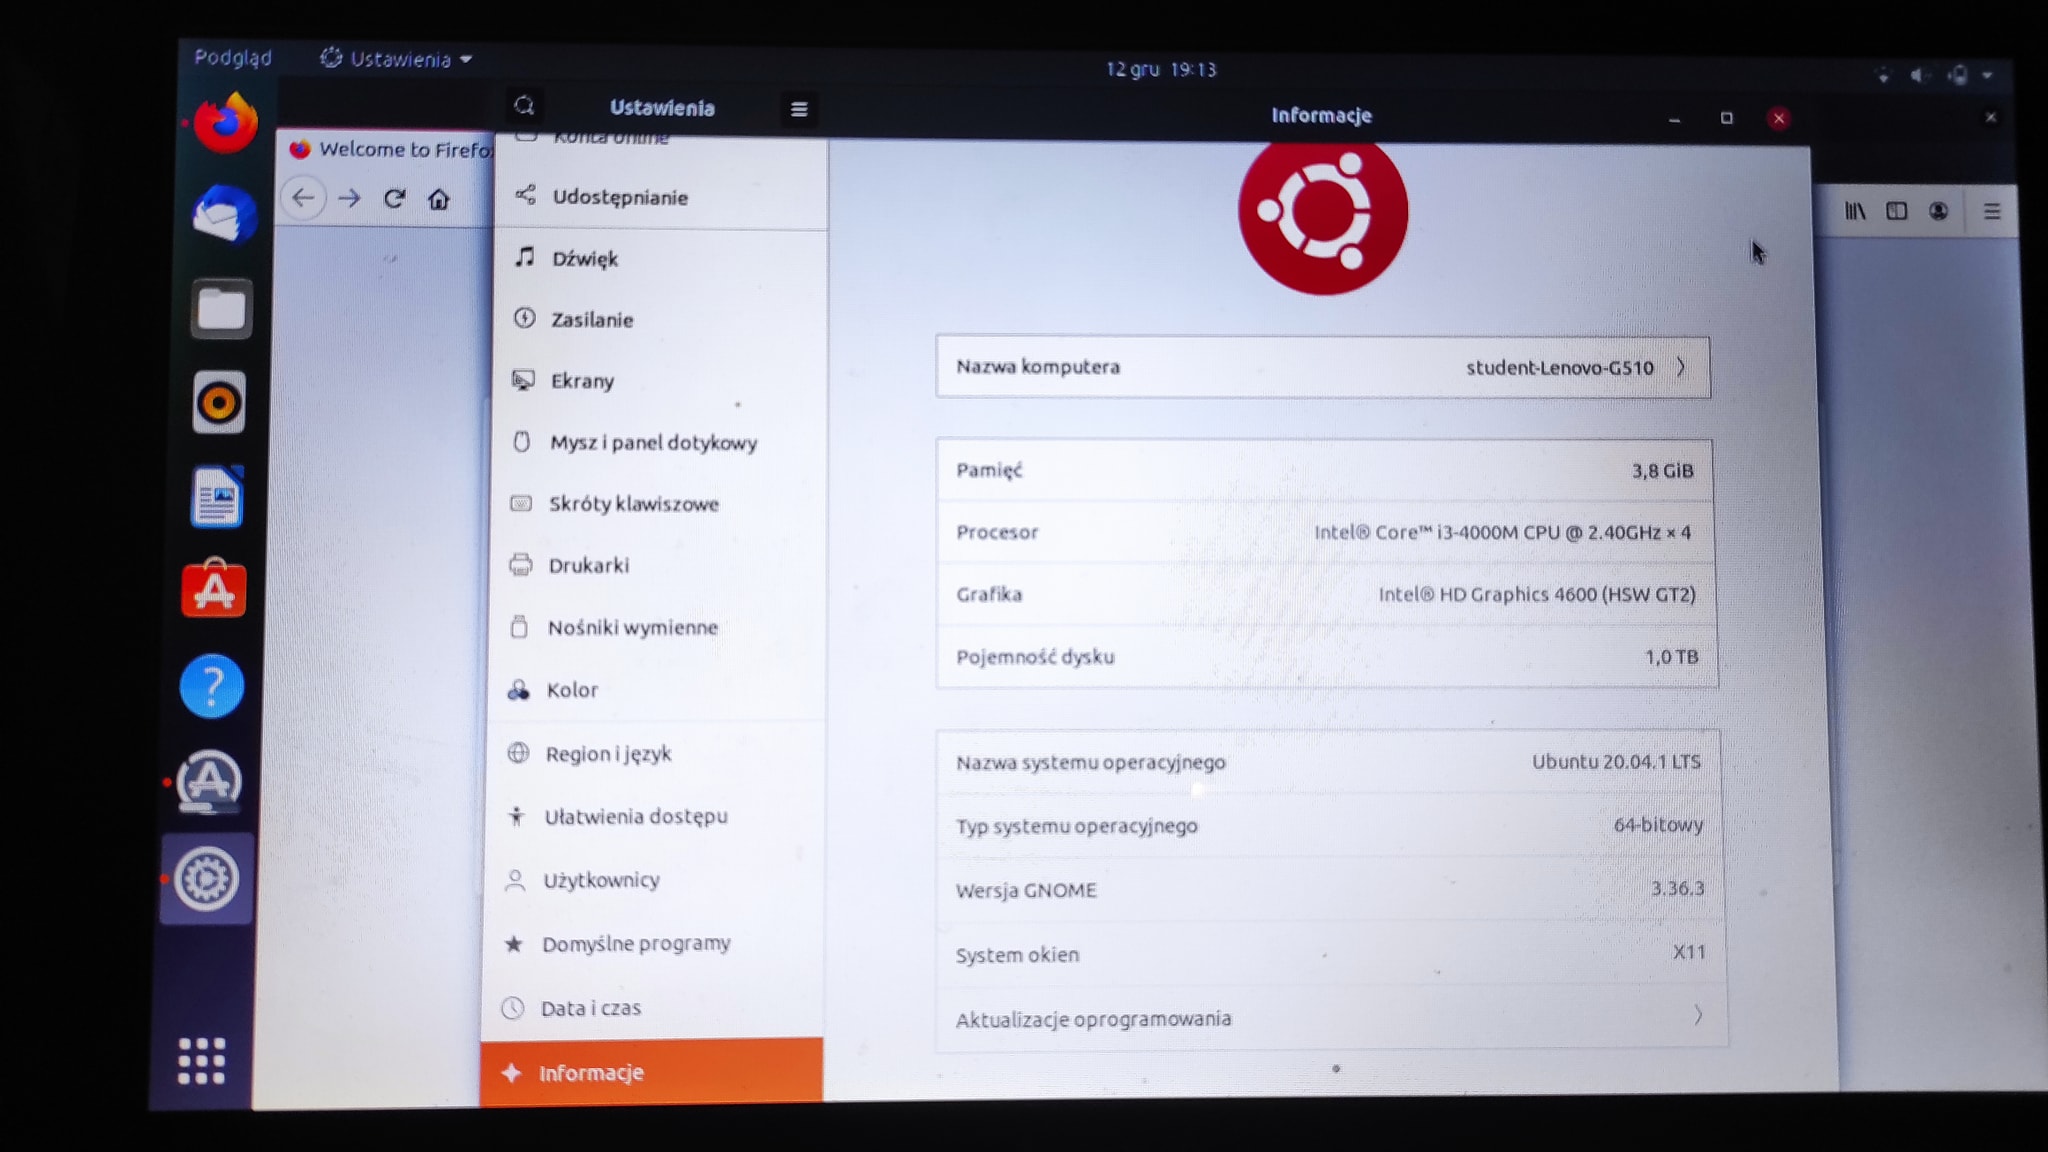Click the Procesor Intel Core i3-4000M row
2048x1152 pixels.
[x=1326, y=532]
